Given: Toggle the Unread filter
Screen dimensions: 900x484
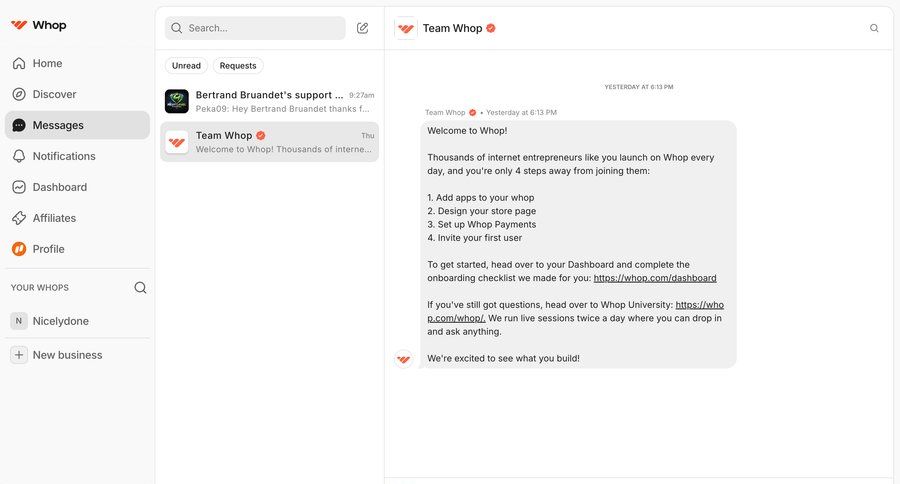Looking at the screenshot, I should 186,66.
